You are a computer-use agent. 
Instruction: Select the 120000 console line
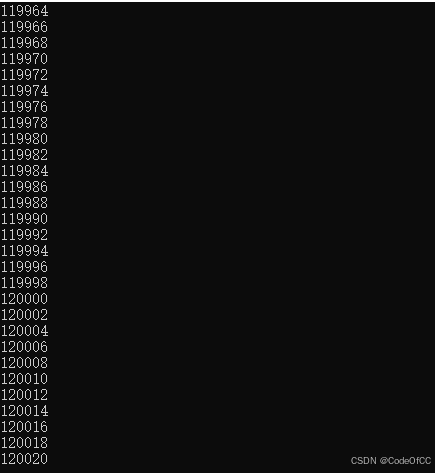25,299
